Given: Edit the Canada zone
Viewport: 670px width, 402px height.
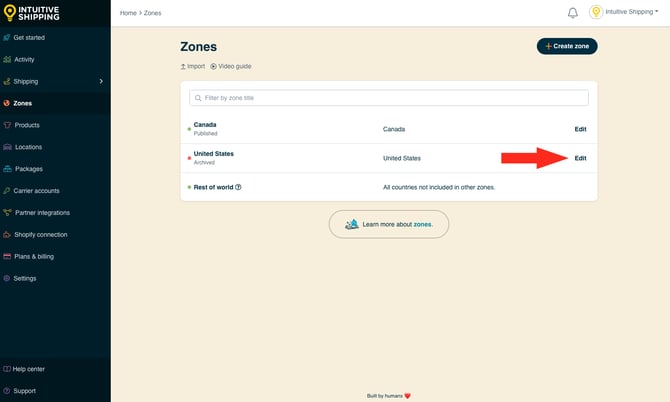Looking at the screenshot, I should [580, 129].
